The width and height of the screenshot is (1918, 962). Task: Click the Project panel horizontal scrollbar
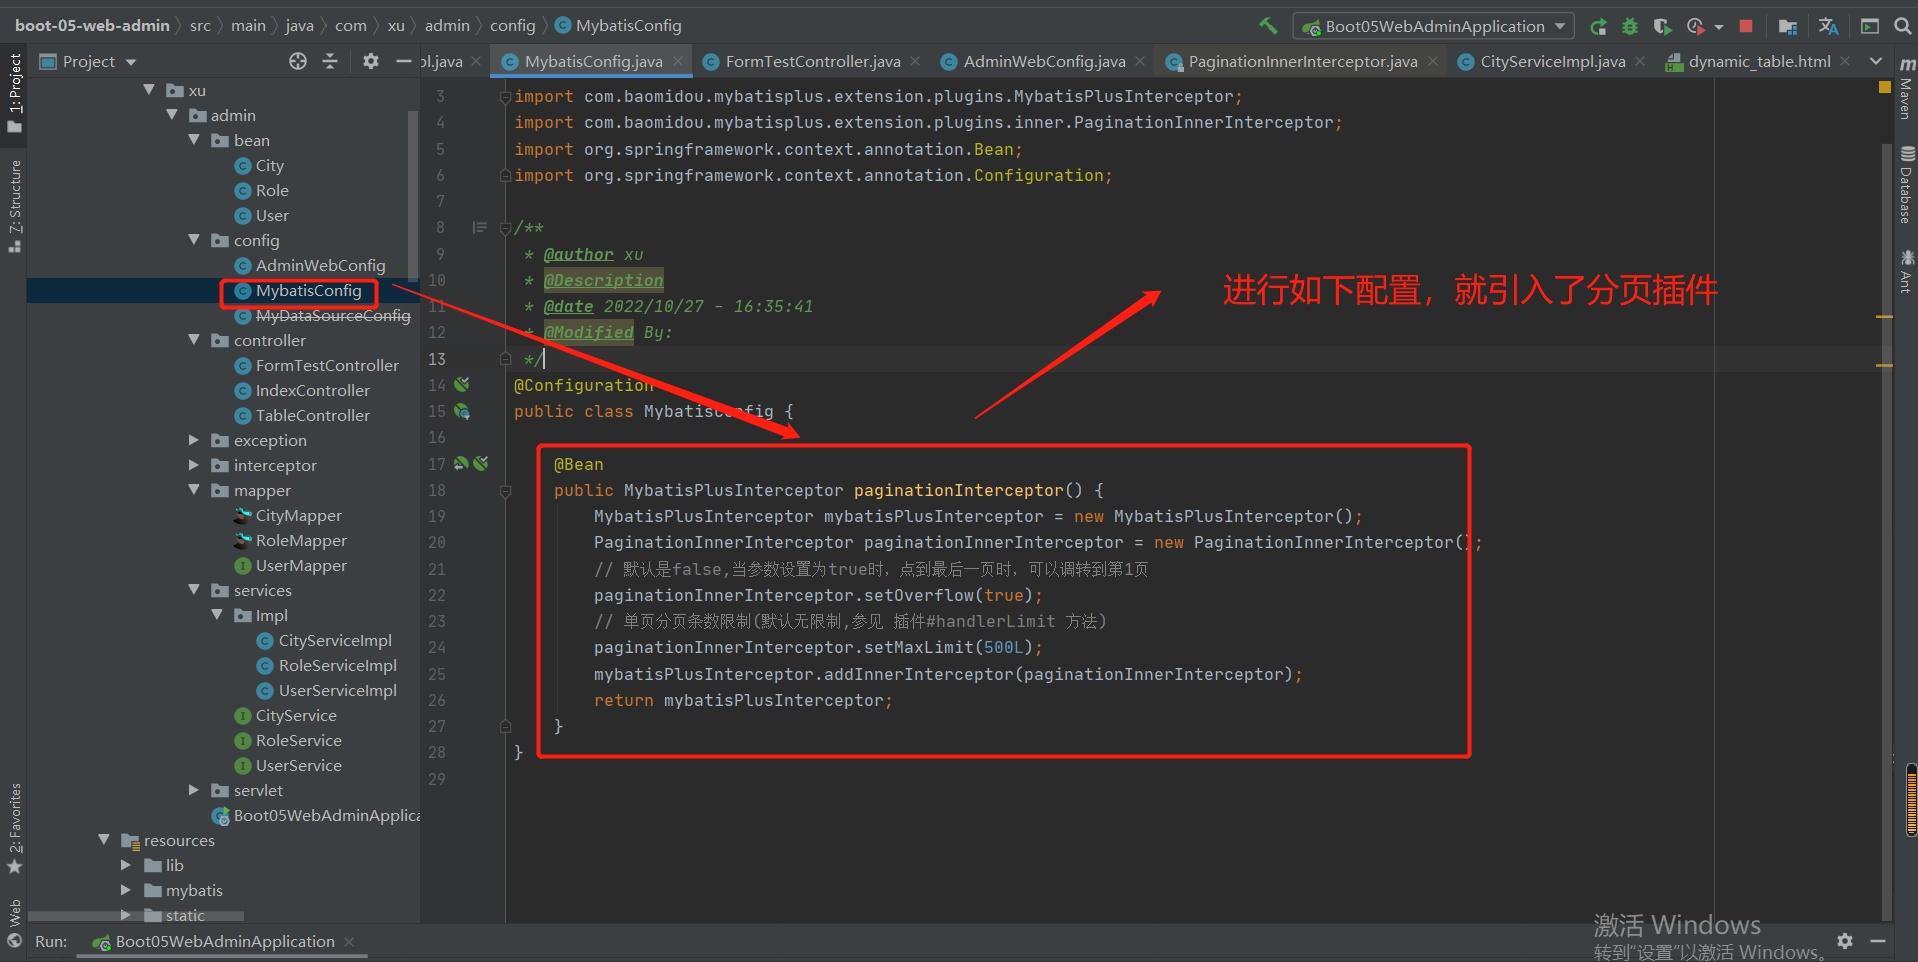136,916
